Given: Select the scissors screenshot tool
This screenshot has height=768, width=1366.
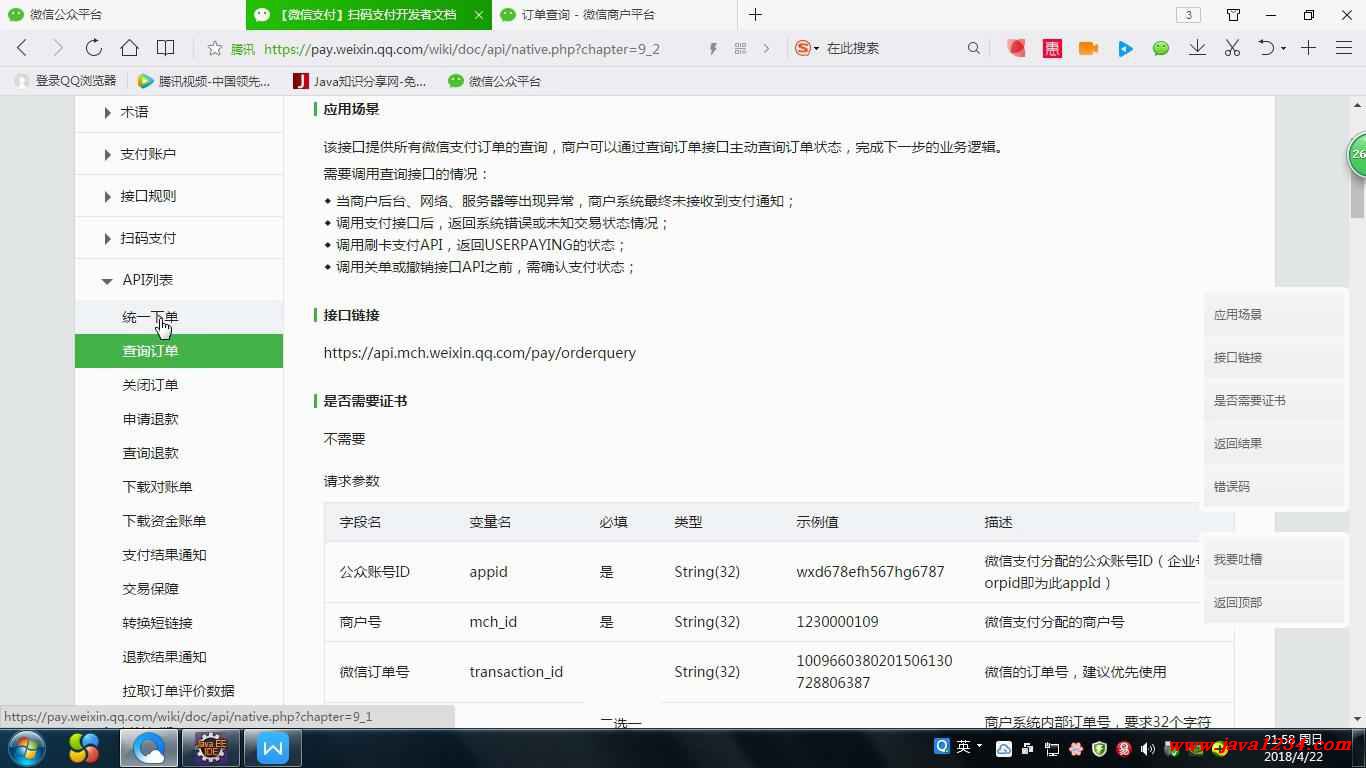Looking at the screenshot, I should tap(1232, 48).
